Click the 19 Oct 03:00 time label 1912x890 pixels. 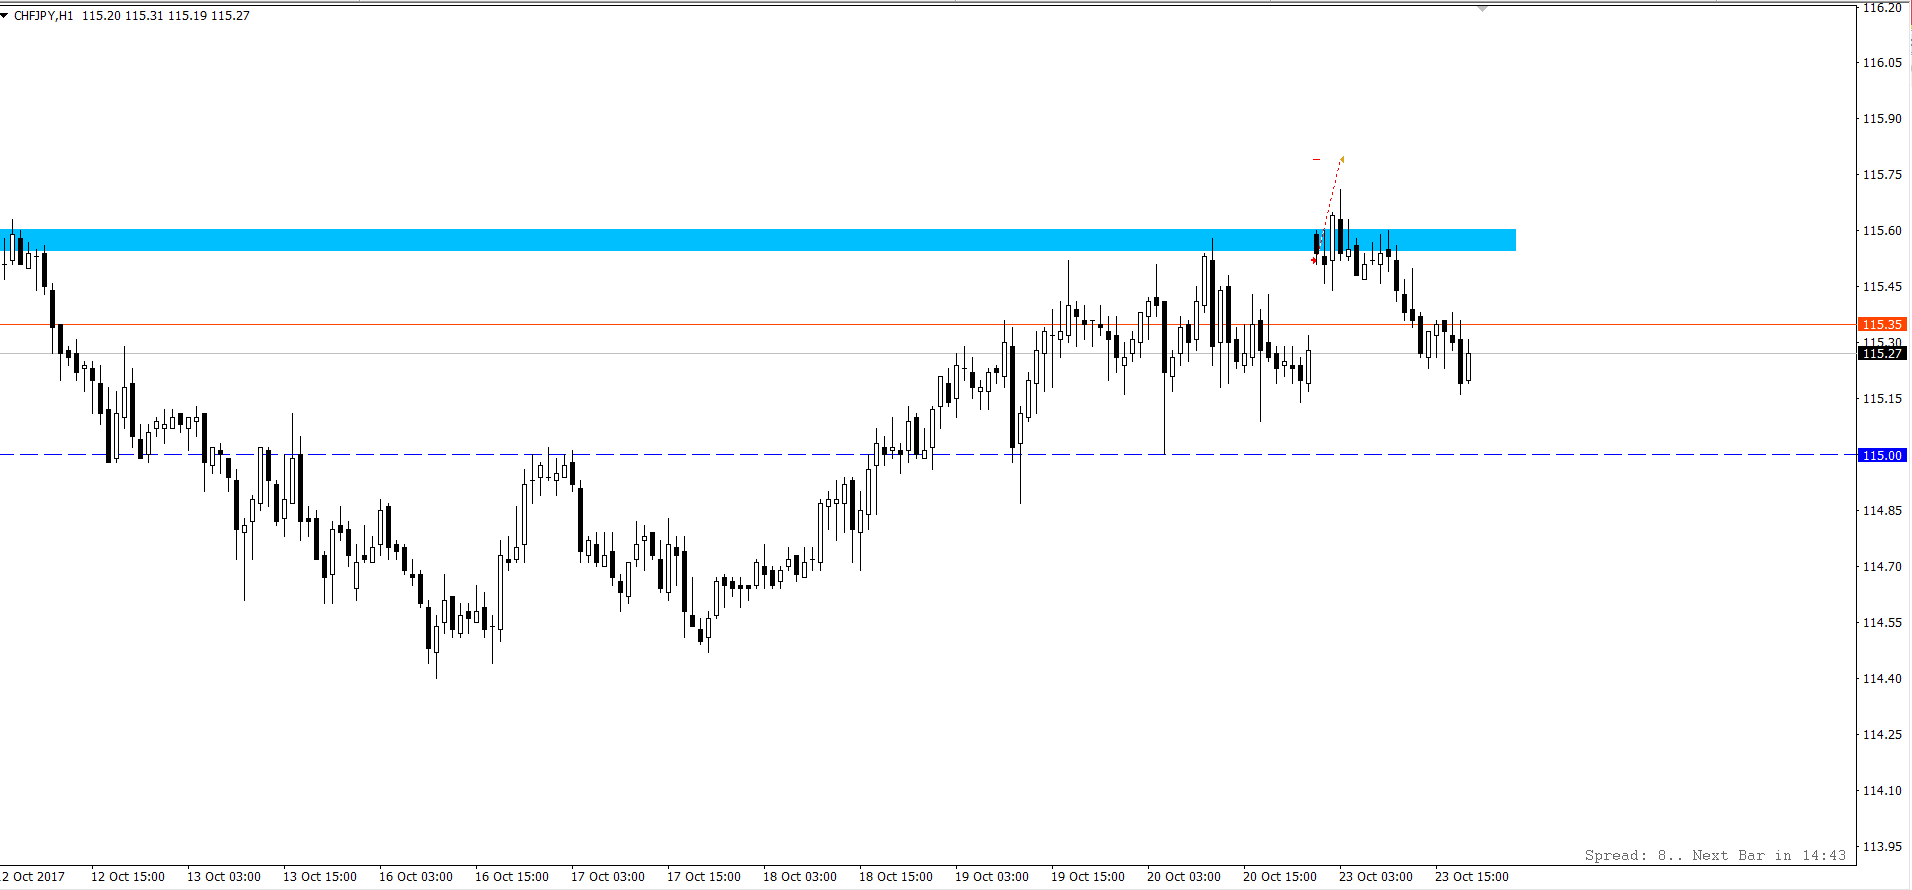(x=992, y=877)
